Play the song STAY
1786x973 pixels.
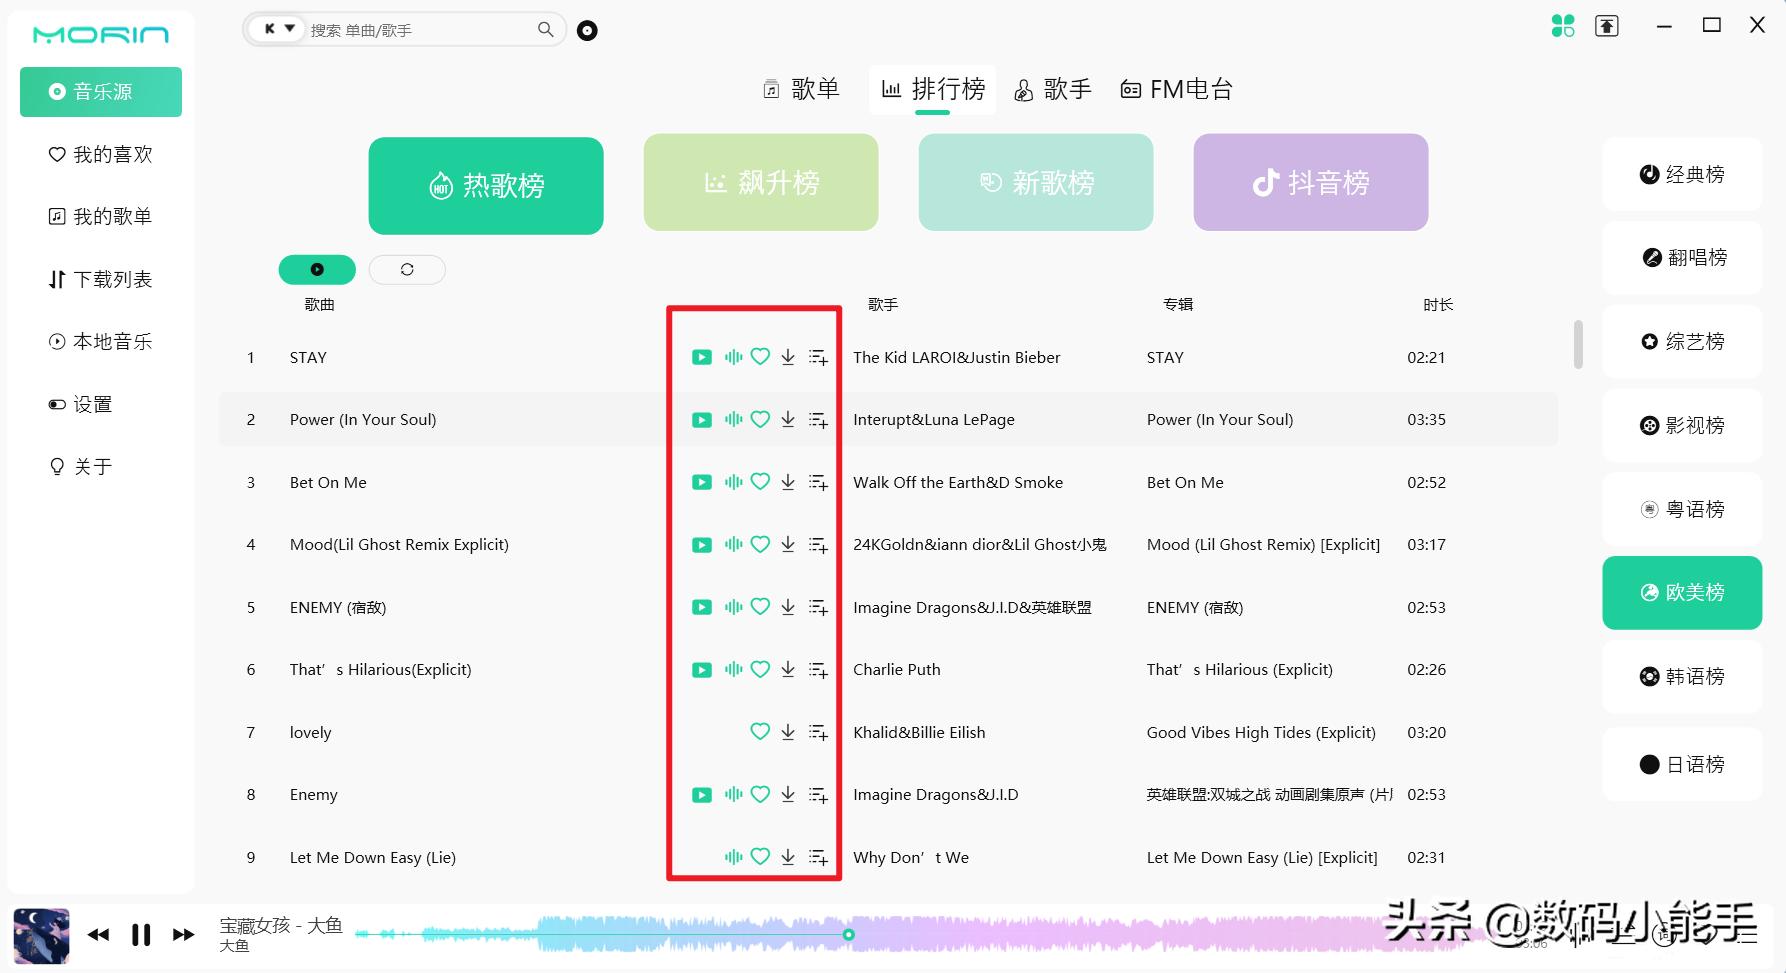(702, 357)
